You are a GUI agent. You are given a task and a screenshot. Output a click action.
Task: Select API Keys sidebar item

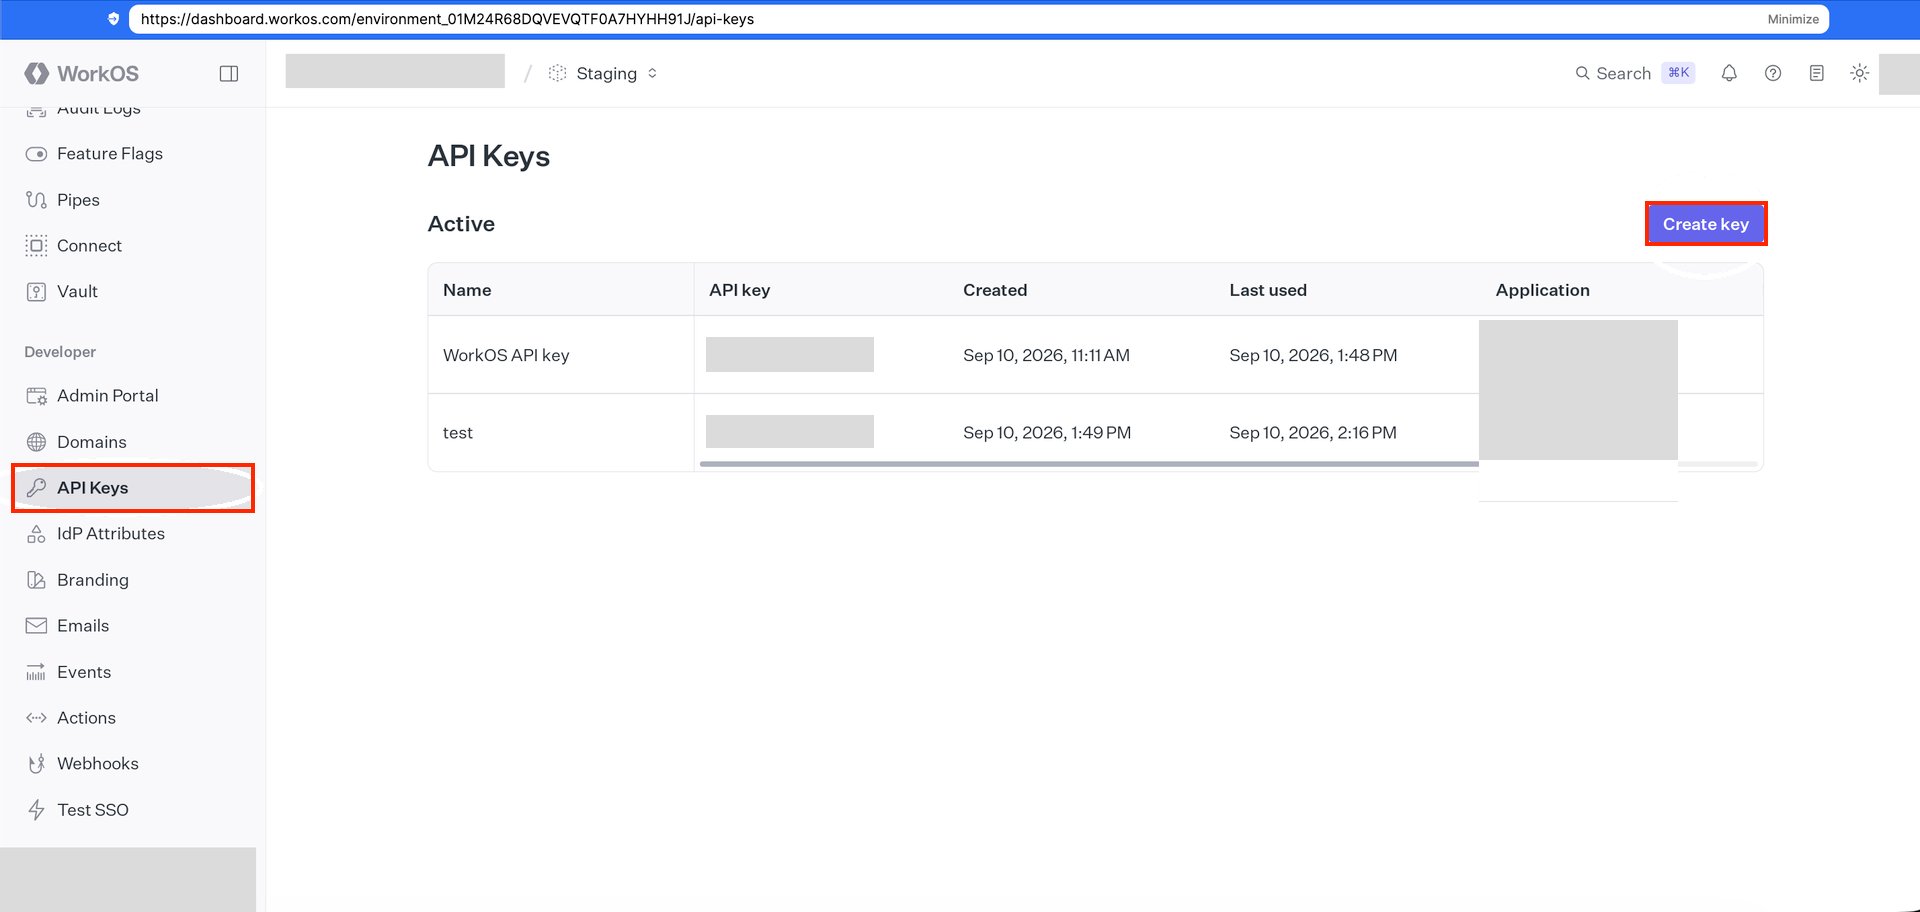133,488
